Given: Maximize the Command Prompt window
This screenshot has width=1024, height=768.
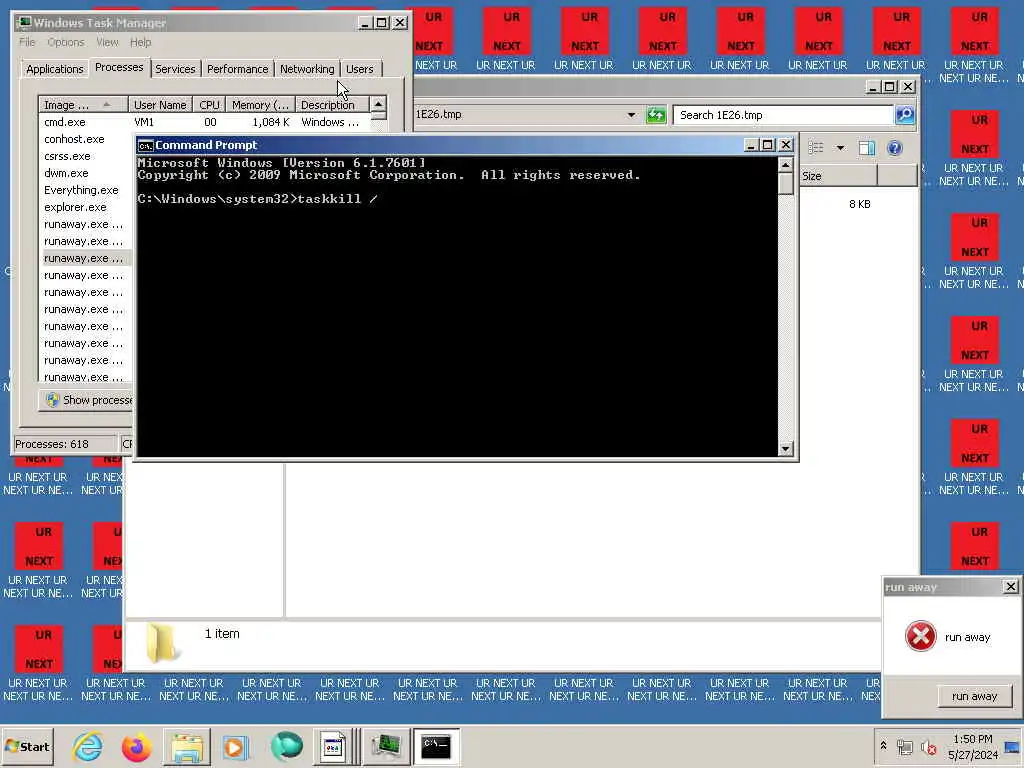Looking at the screenshot, I should coord(769,145).
